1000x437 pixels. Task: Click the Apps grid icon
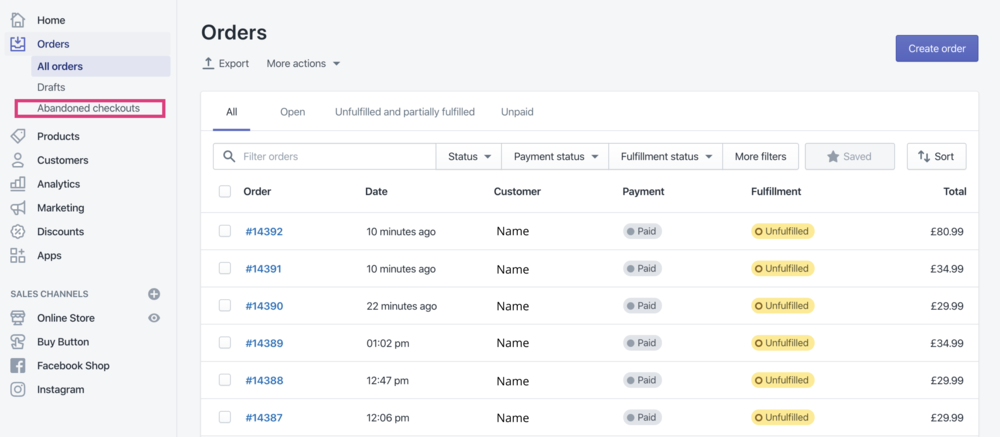pyautogui.click(x=18, y=256)
